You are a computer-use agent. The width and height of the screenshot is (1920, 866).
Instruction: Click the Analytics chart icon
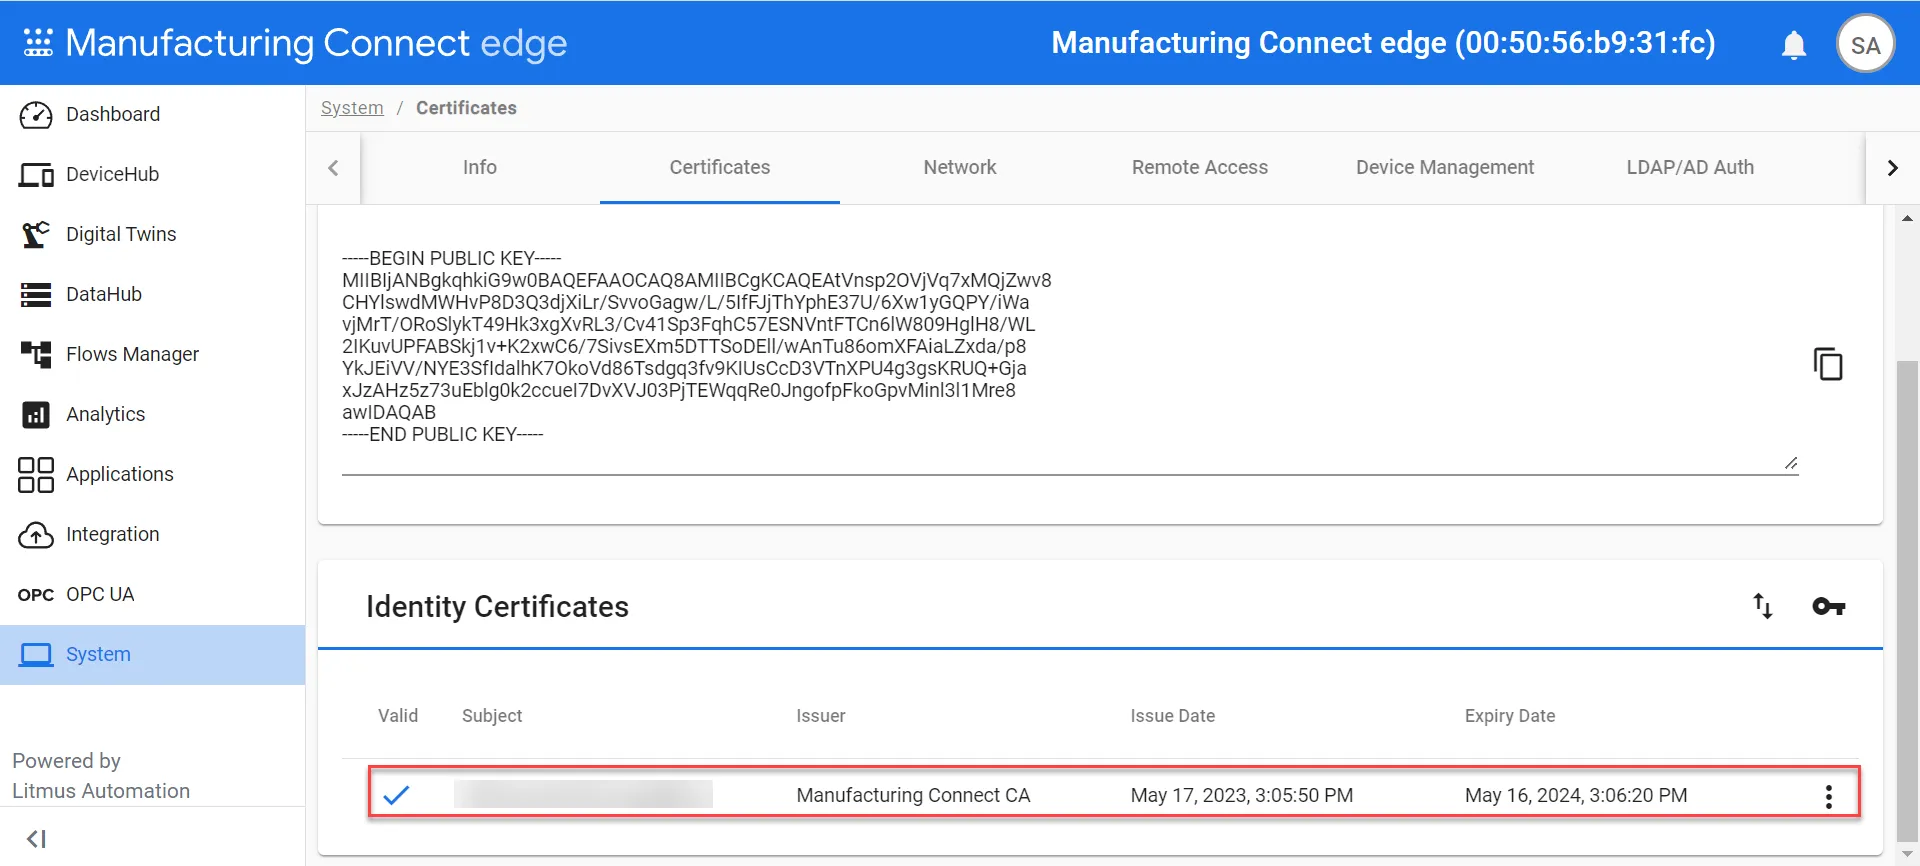(x=36, y=414)
